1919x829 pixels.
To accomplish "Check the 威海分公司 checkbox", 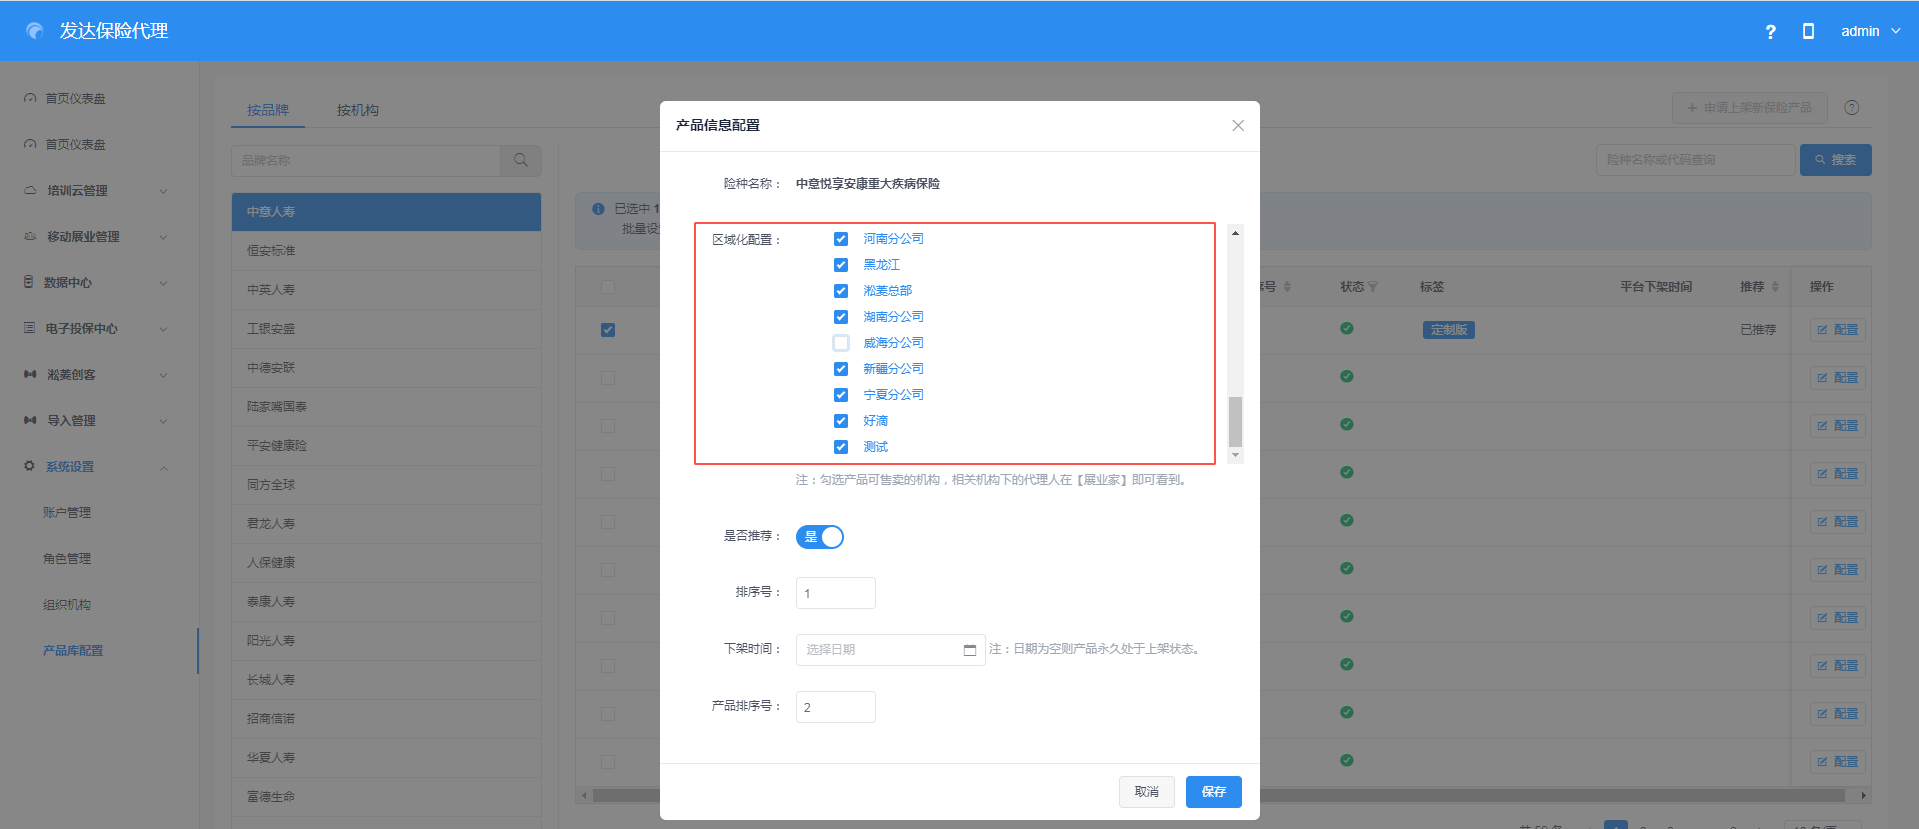I will 841,343.
